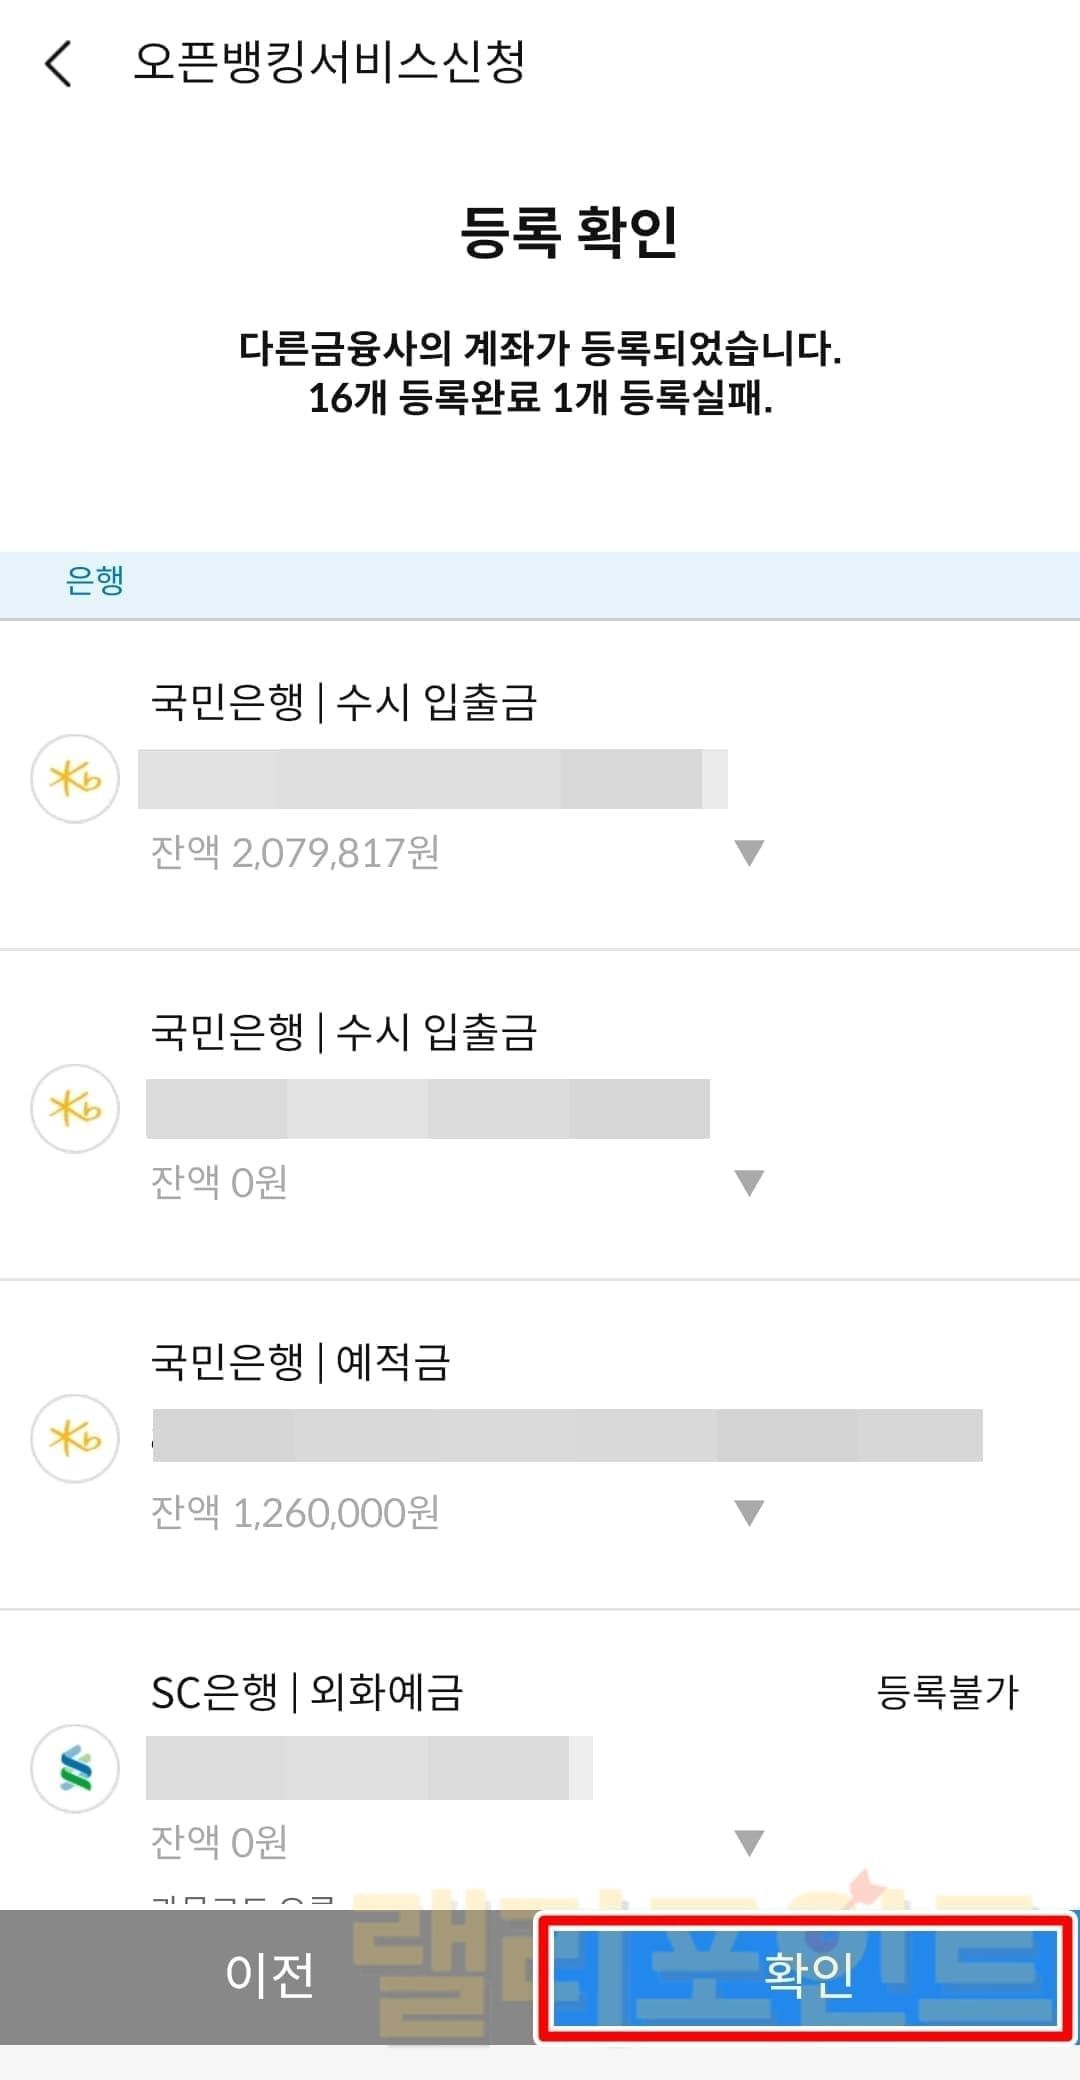Tap the 잔액 1,260,000원 balance text
Viewport: 1080px width, 2080px height.
pyautogui.click(x=295, y=1513)
